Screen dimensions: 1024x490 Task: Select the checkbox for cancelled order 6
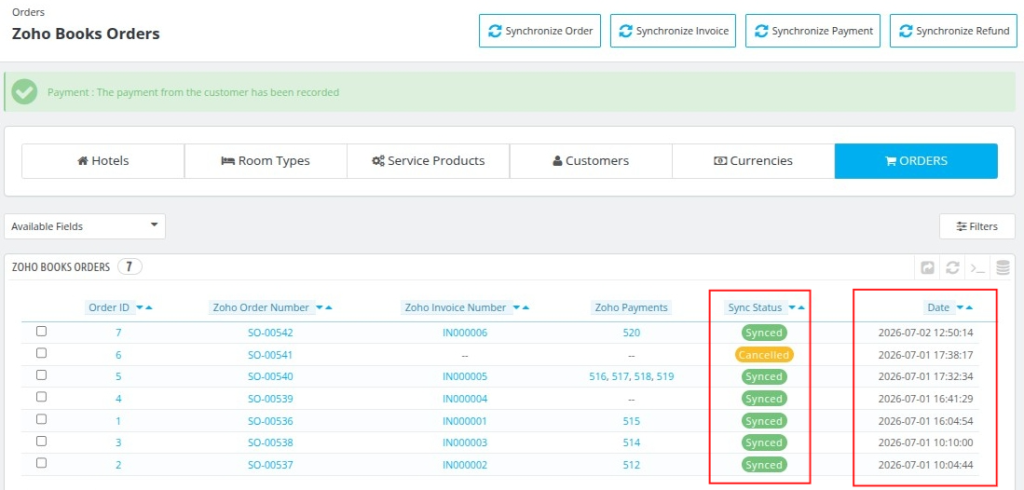tap(41, 353)
